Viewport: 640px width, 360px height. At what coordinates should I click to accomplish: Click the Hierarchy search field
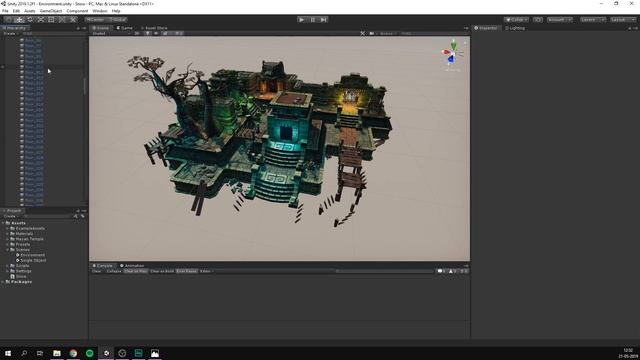tap(53, 33)
